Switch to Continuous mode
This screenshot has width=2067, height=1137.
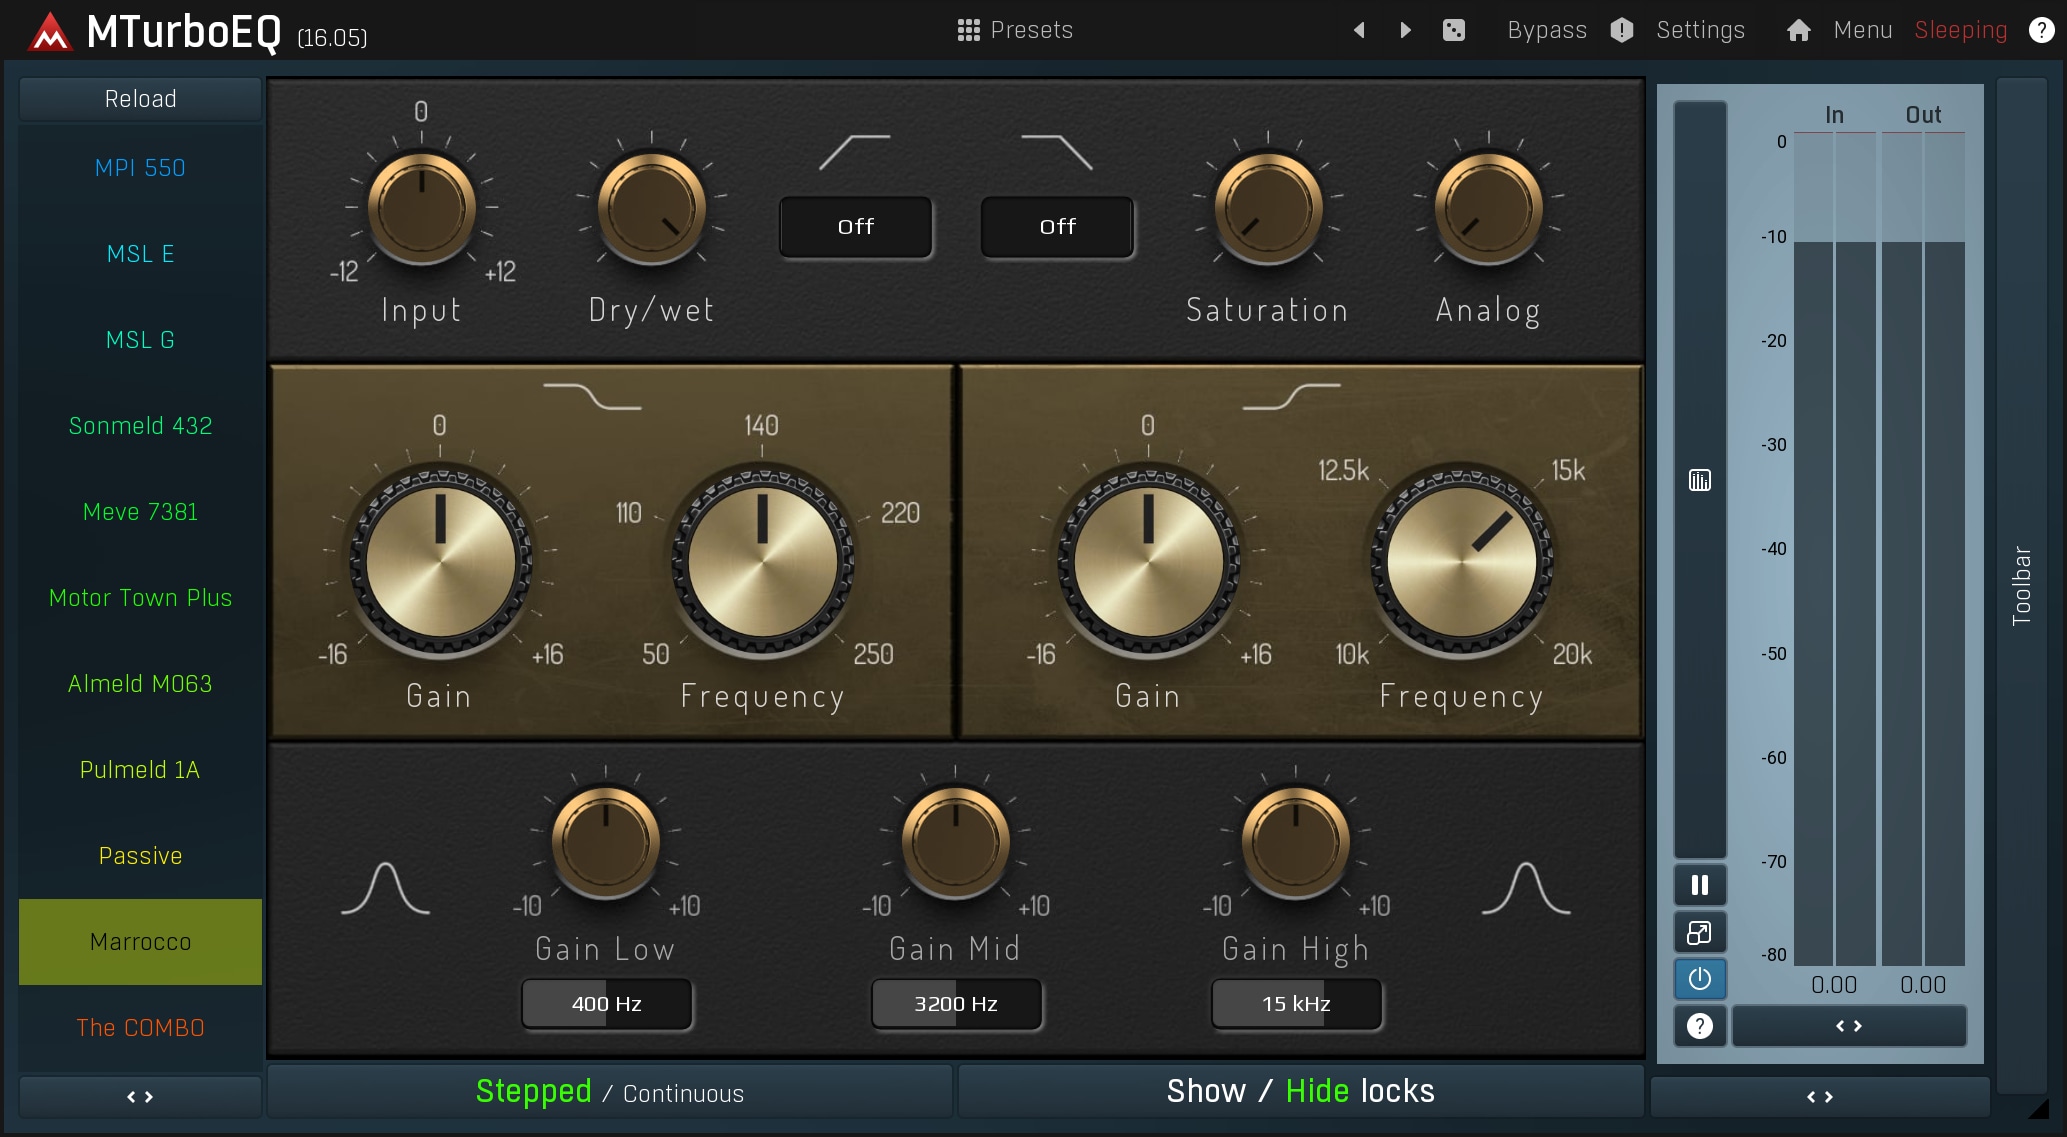click(x=683, y=1094)
